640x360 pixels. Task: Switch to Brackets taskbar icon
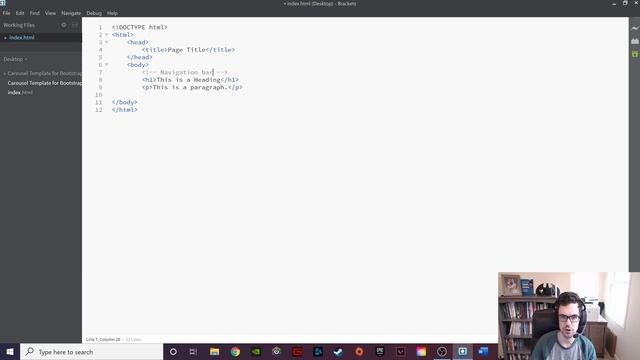coord(462,352)
